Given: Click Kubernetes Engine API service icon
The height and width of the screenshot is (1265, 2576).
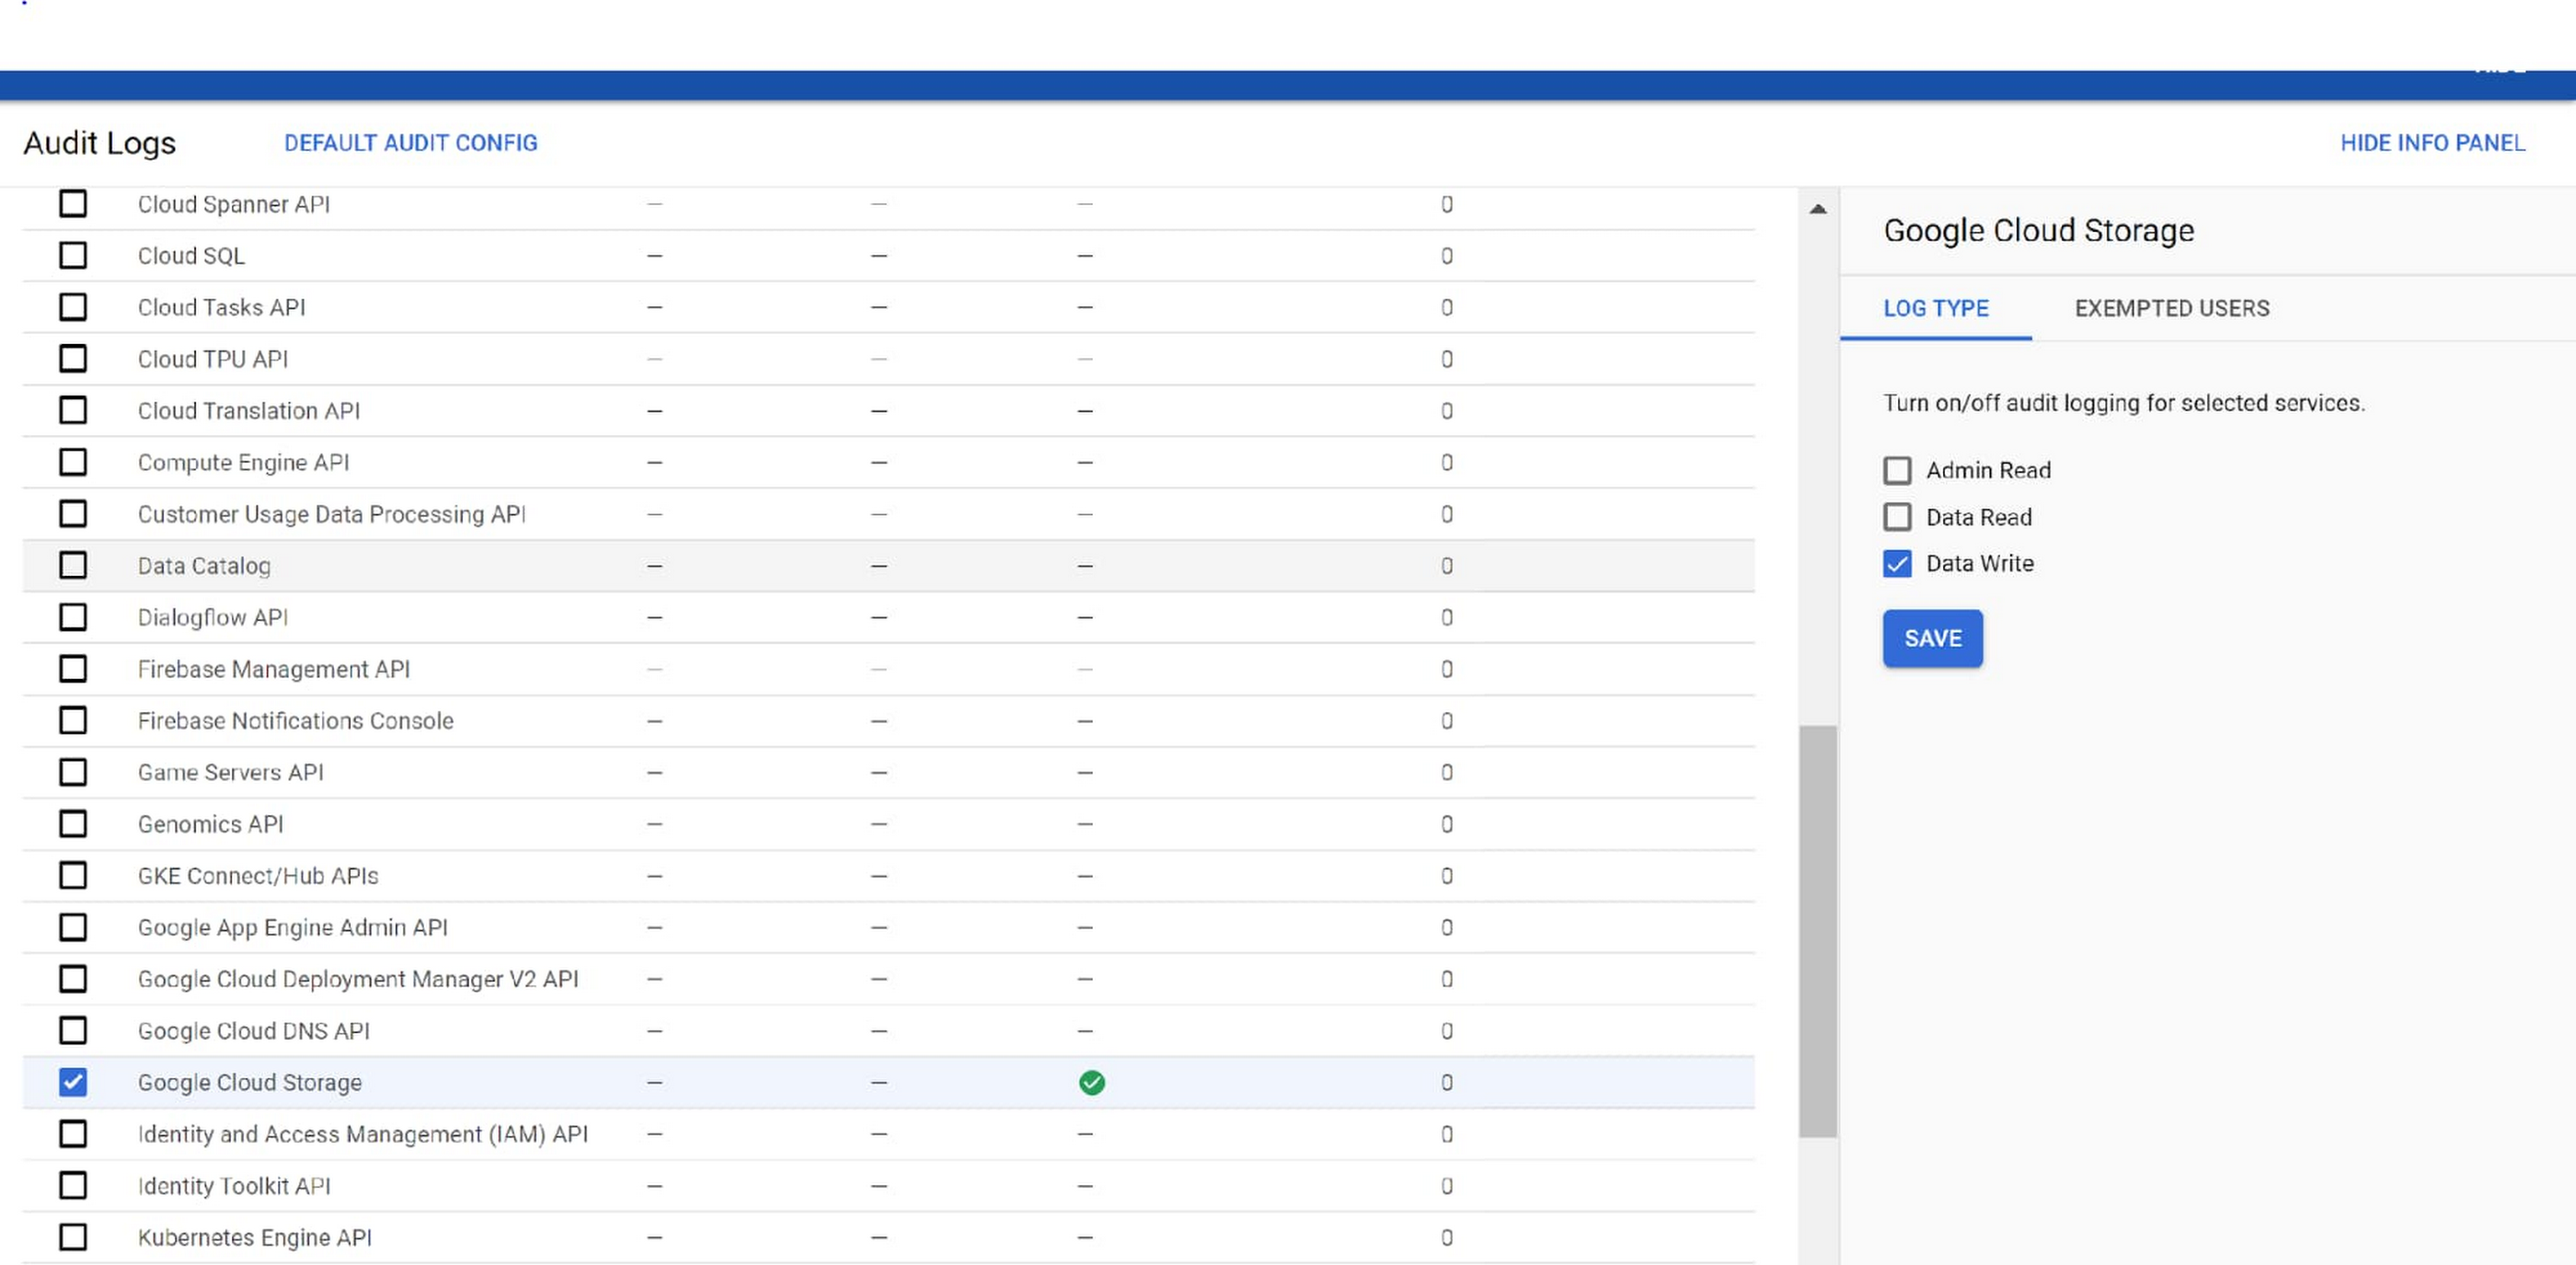Looking at the screenshot, I should click(x=73, y=1237).
